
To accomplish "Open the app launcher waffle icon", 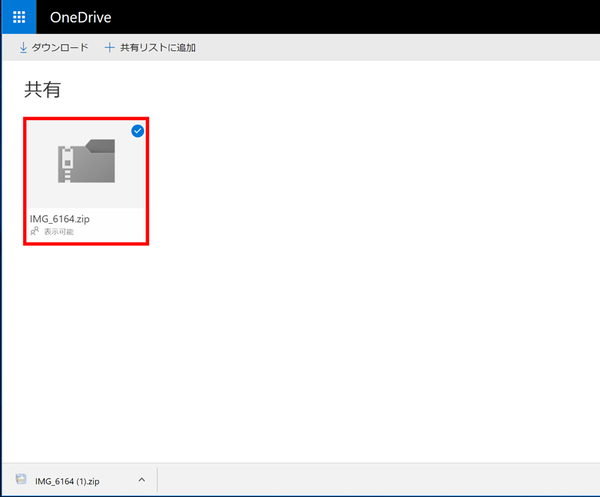I will tap(19, 17).
